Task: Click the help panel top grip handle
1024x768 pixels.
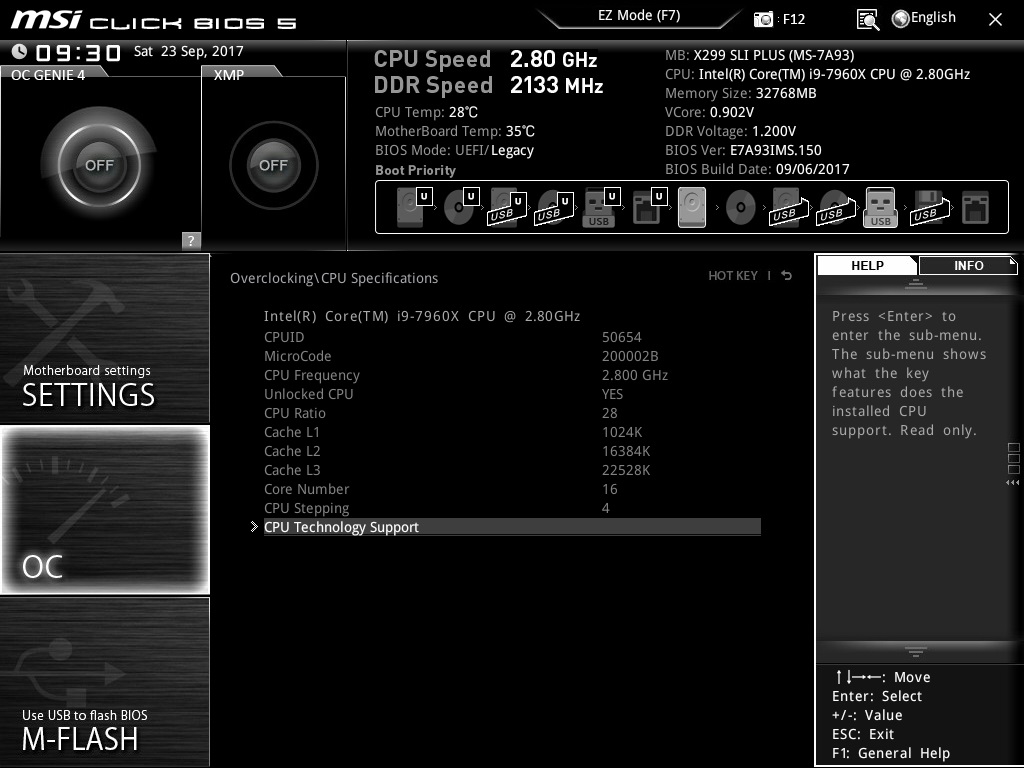Action: pos(916,284)
